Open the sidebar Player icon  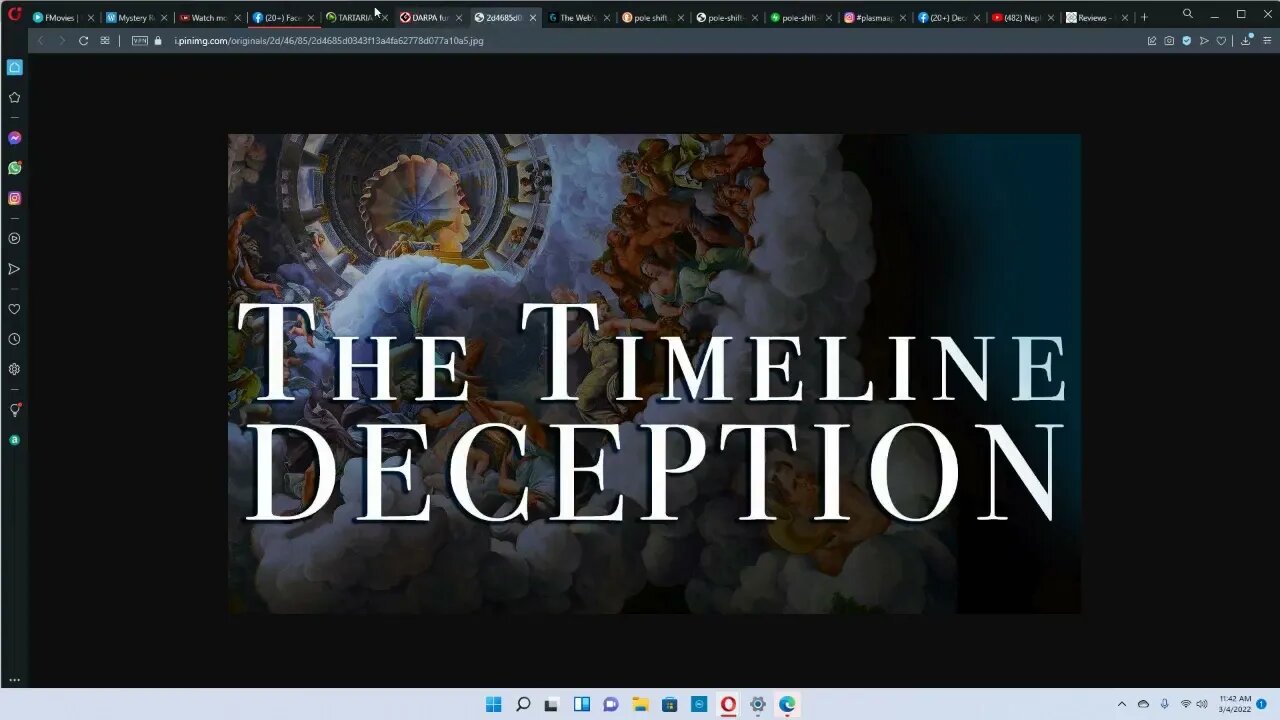14,239
